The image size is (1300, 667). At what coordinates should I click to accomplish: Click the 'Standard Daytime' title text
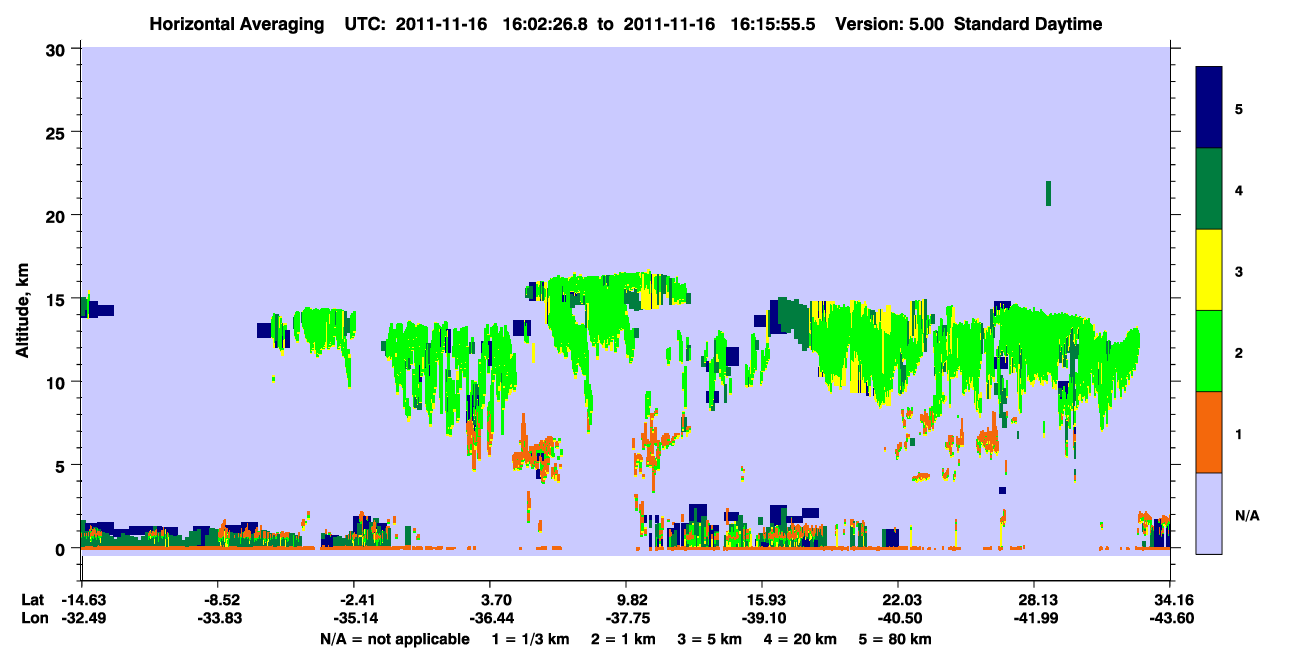[x=1028, y=24]
